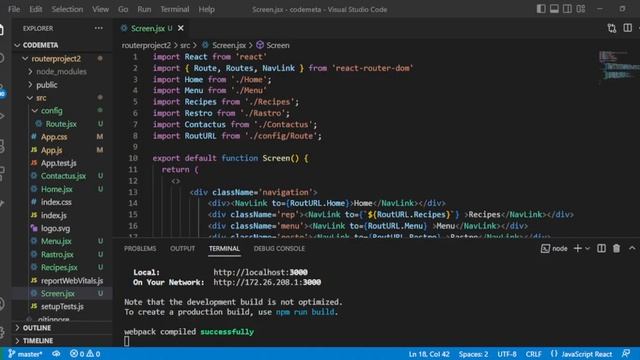640x360 pixels.
Task: Open the Terminal menu
Action: (174, 9)
